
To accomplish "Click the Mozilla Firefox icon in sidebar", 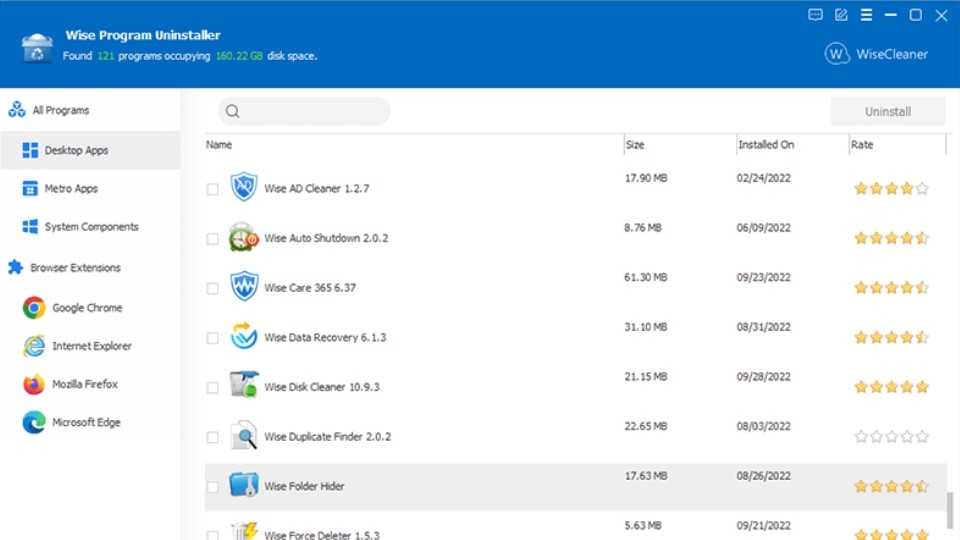I will [x=34, y=384].
